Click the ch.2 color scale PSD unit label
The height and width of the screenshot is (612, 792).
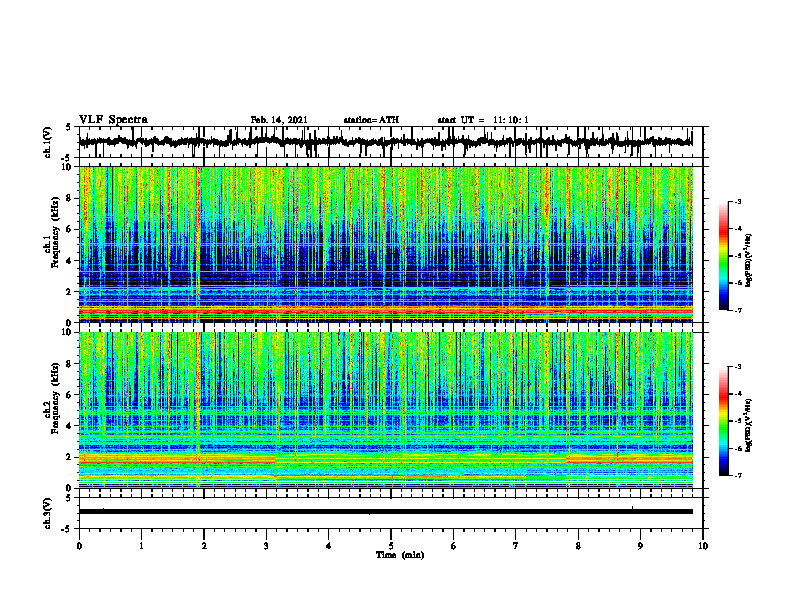[749, 426]
